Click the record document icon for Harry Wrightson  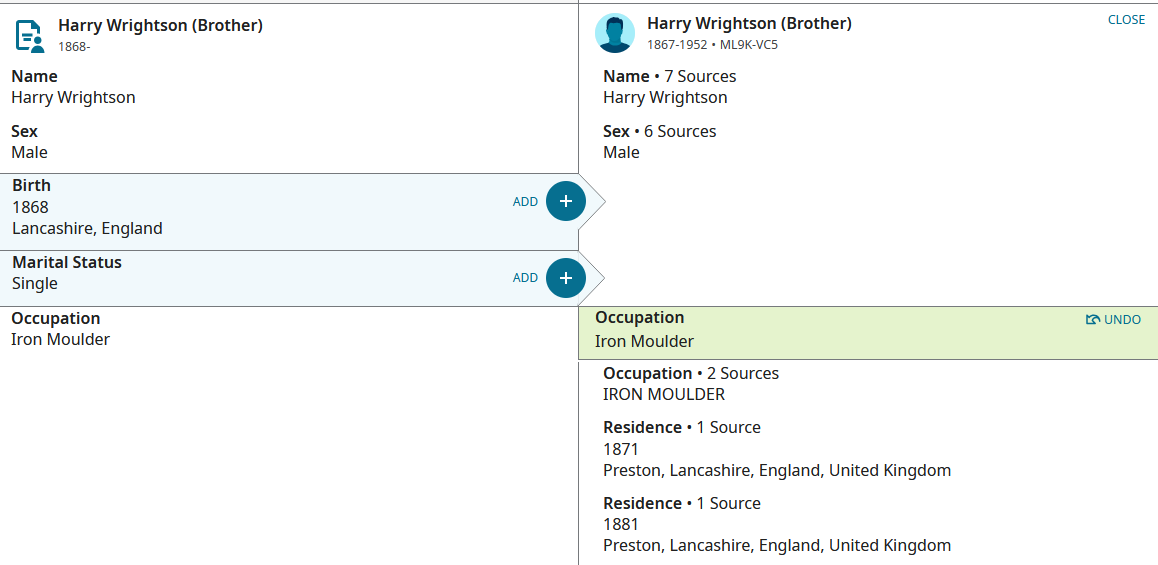30,35
